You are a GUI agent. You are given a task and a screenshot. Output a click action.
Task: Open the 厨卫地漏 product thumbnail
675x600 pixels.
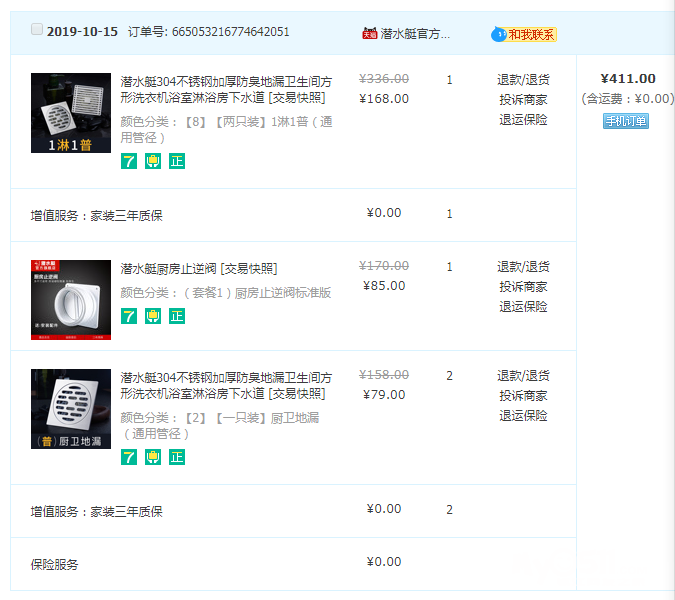pos(71,409)
